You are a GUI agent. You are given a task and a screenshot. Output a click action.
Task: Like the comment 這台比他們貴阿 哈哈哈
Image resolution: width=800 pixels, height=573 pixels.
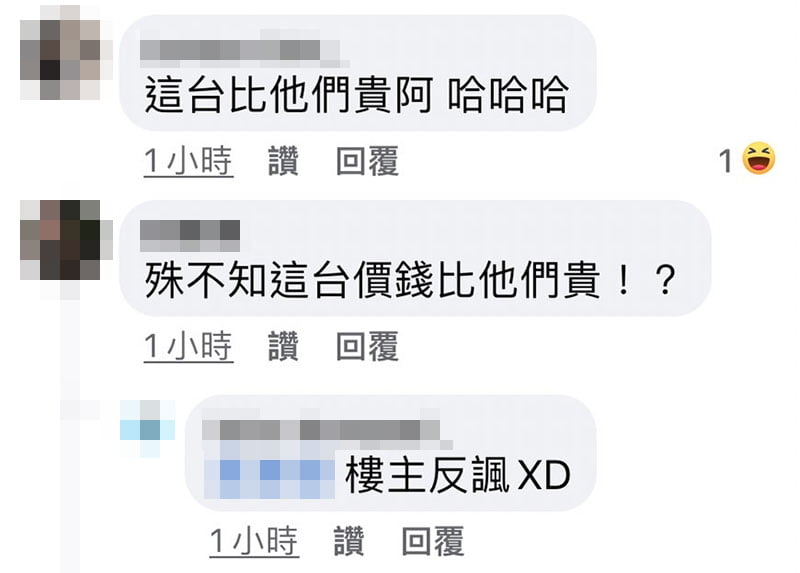283,161
